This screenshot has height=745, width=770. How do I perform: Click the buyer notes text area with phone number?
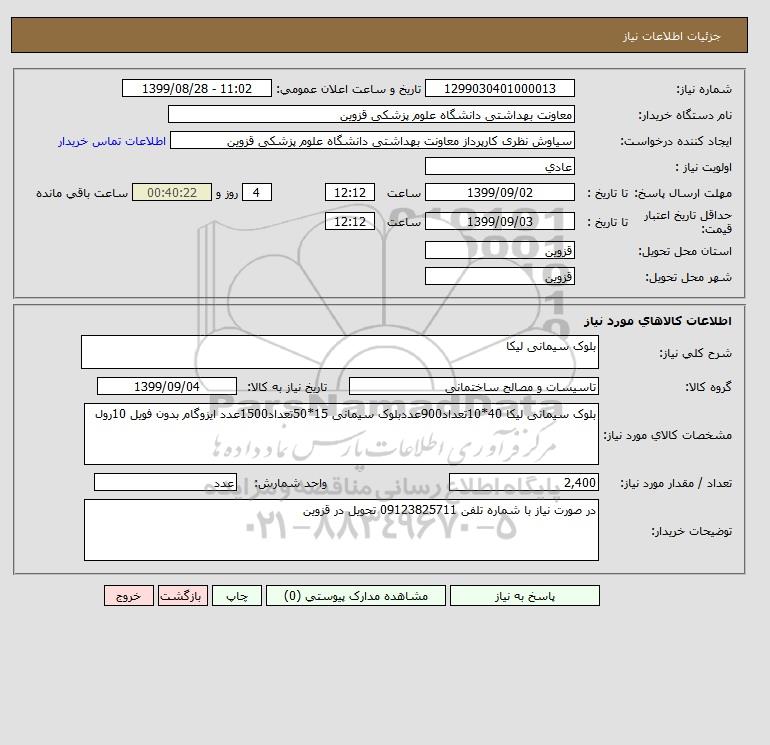341,530
